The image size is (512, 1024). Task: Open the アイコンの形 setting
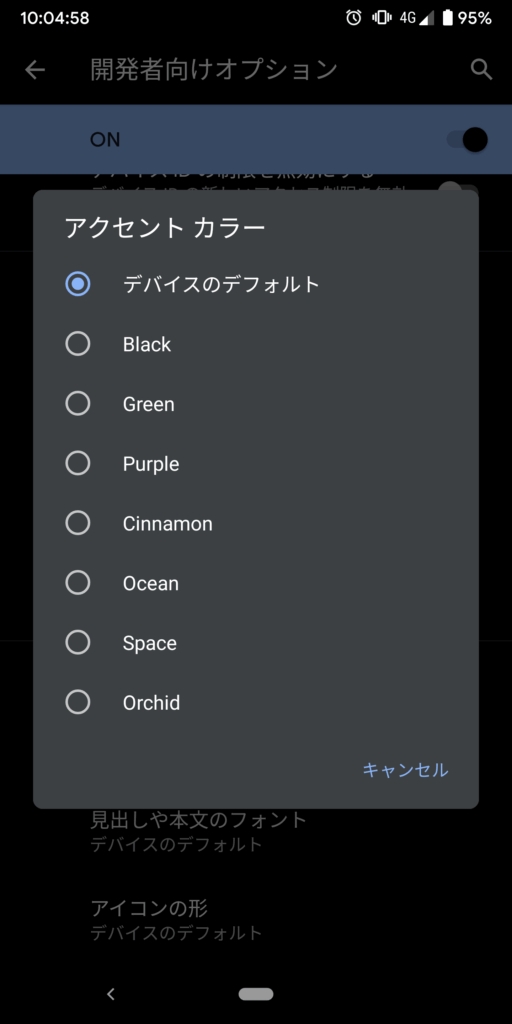coord(256,920)
